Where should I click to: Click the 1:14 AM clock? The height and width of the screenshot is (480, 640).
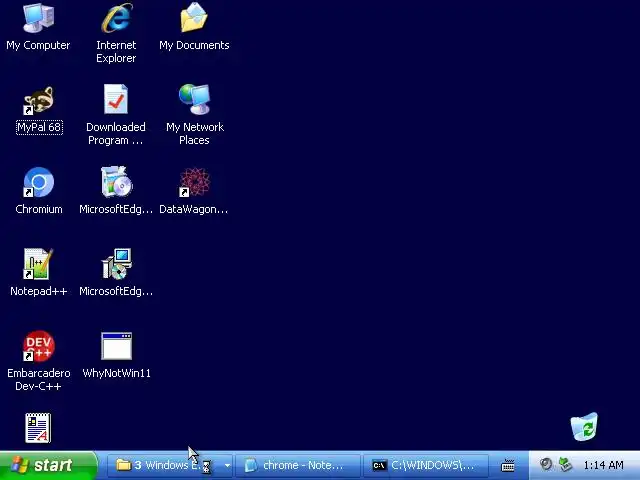coord(604,465)
